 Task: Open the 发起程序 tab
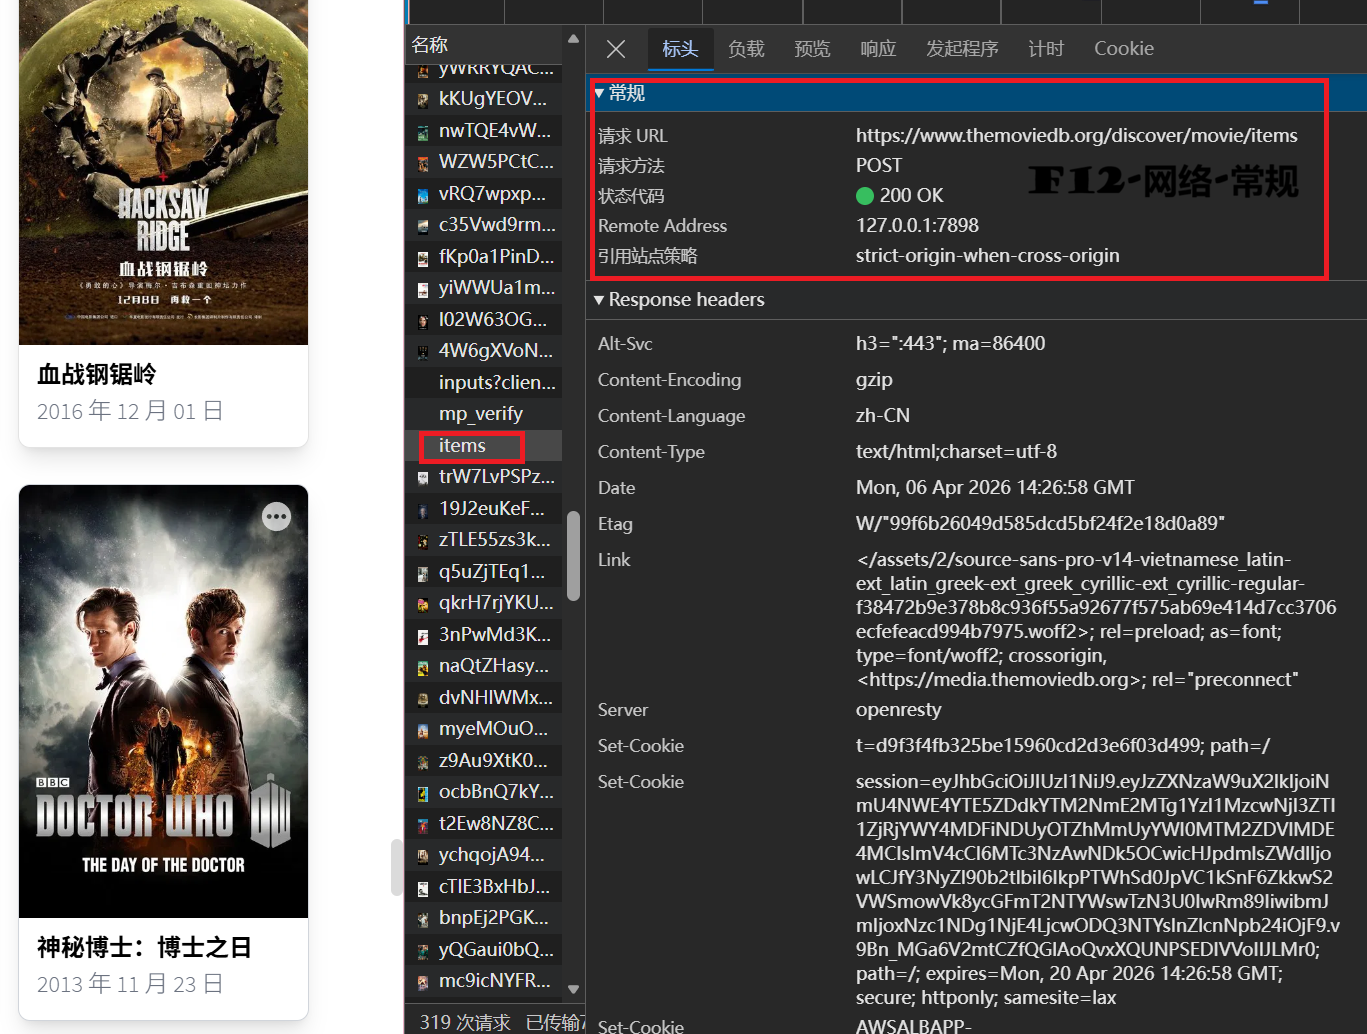(962, 49)
